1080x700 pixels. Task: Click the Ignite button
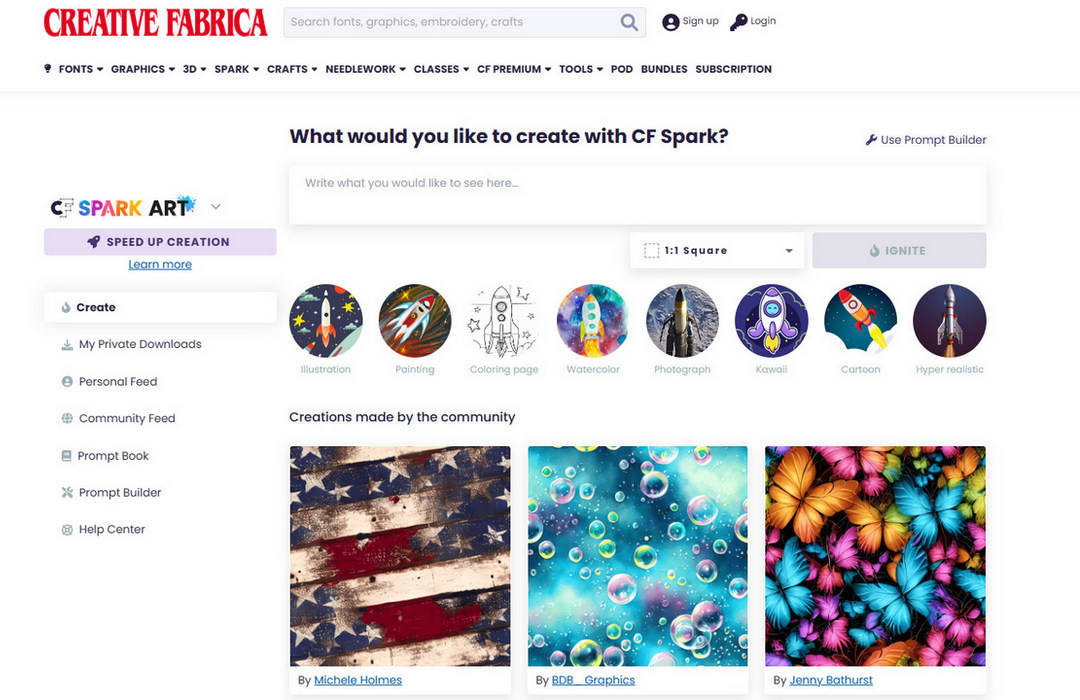point(899,250)
